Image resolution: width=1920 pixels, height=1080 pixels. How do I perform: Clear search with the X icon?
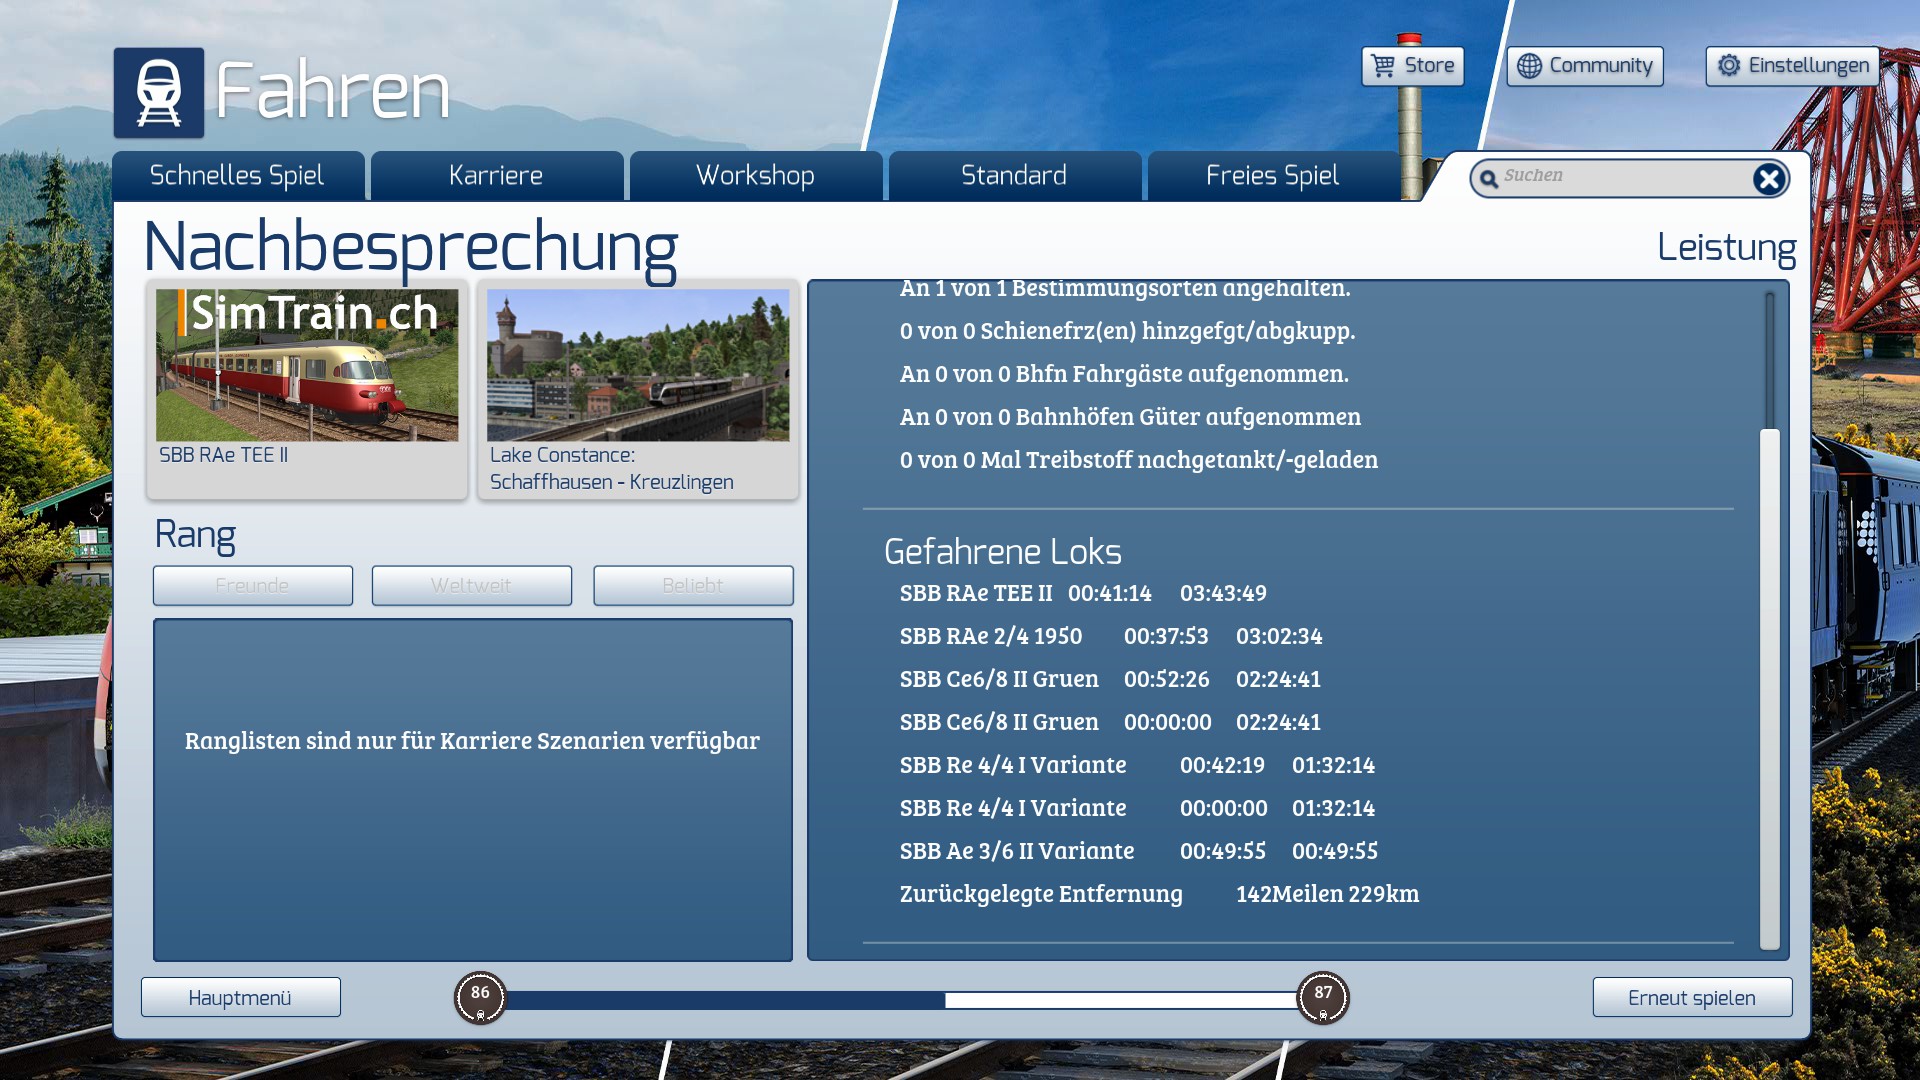(1768, 179)
